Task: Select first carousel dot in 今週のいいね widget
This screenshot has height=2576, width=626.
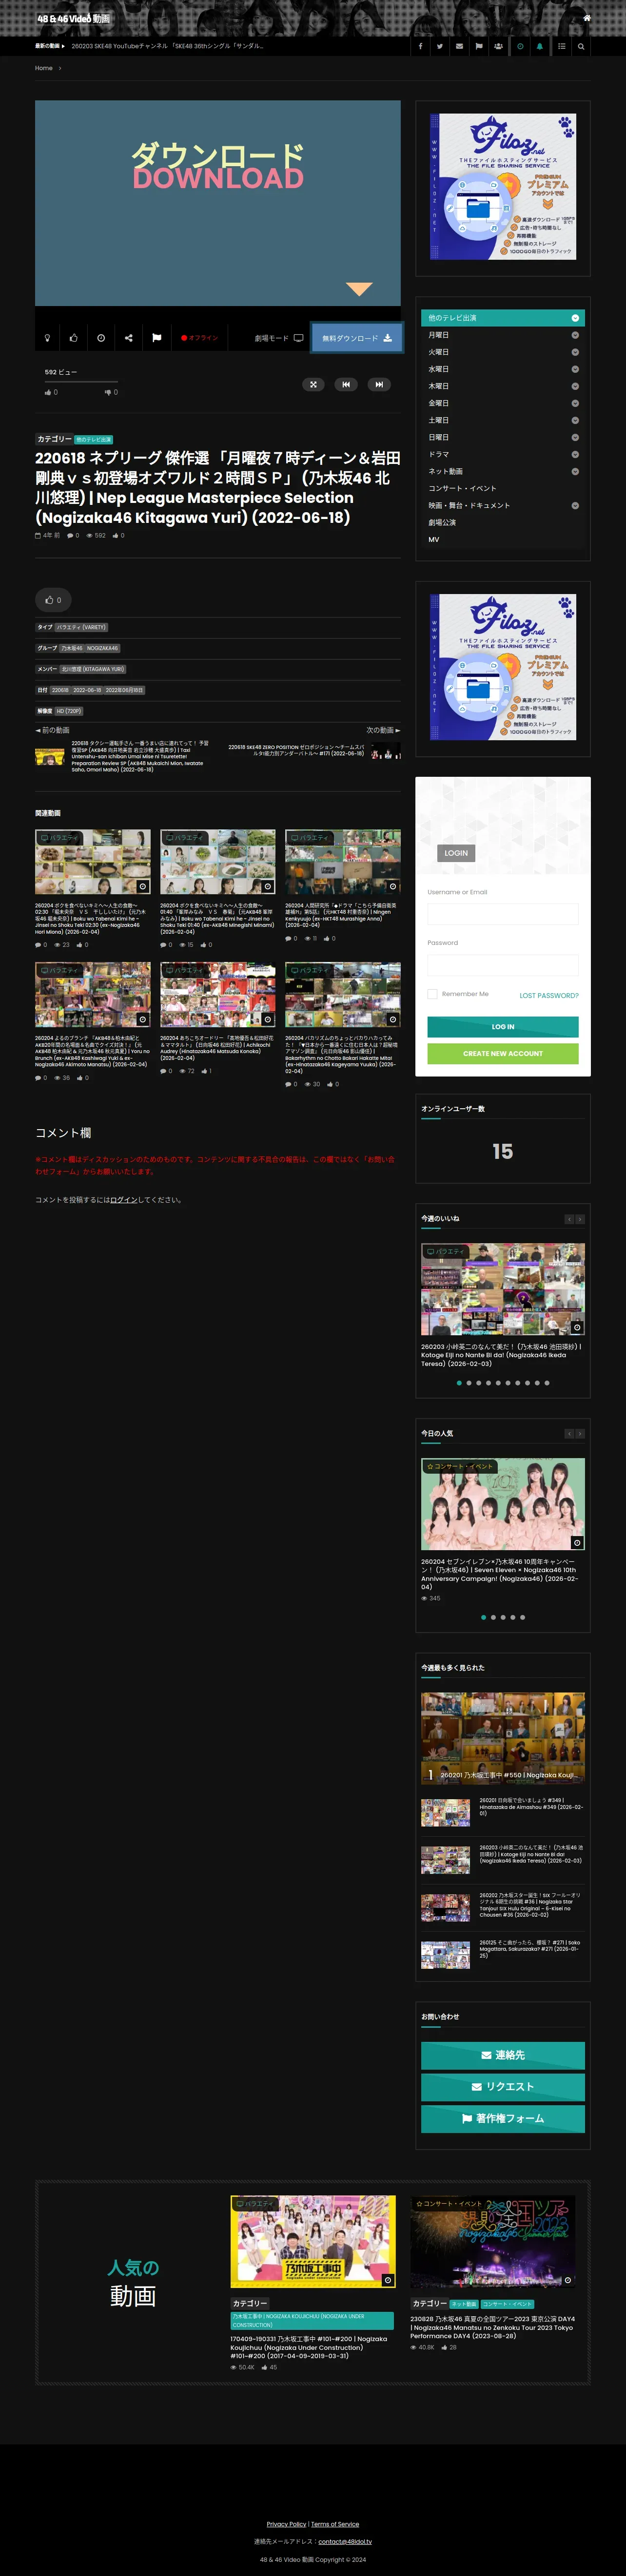Action: coord(459,1383)
